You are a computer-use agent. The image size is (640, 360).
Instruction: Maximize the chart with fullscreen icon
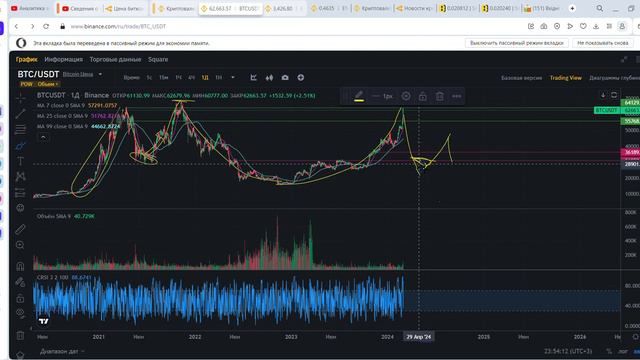point(624,60)
